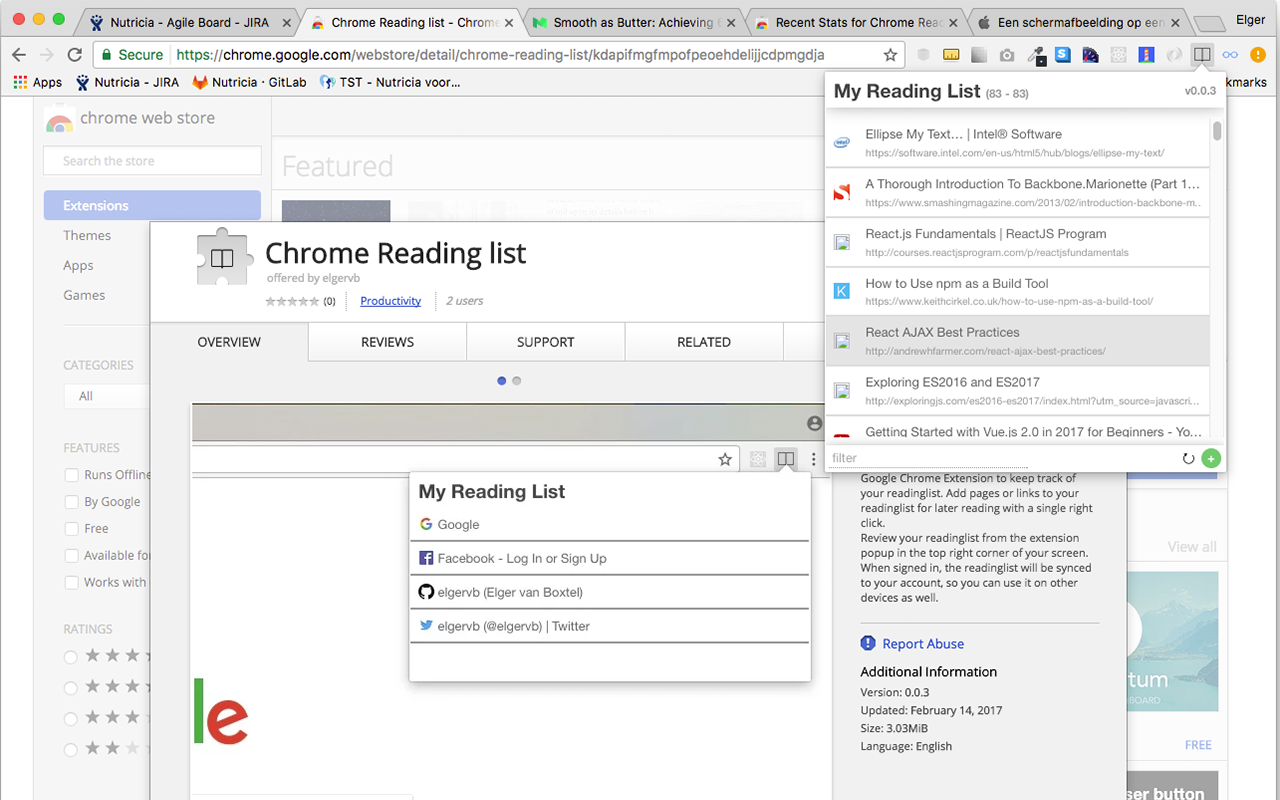1280x800 pixels.
Task: Open the Chrome Reading list extension icon
Action: (1202, 55)
